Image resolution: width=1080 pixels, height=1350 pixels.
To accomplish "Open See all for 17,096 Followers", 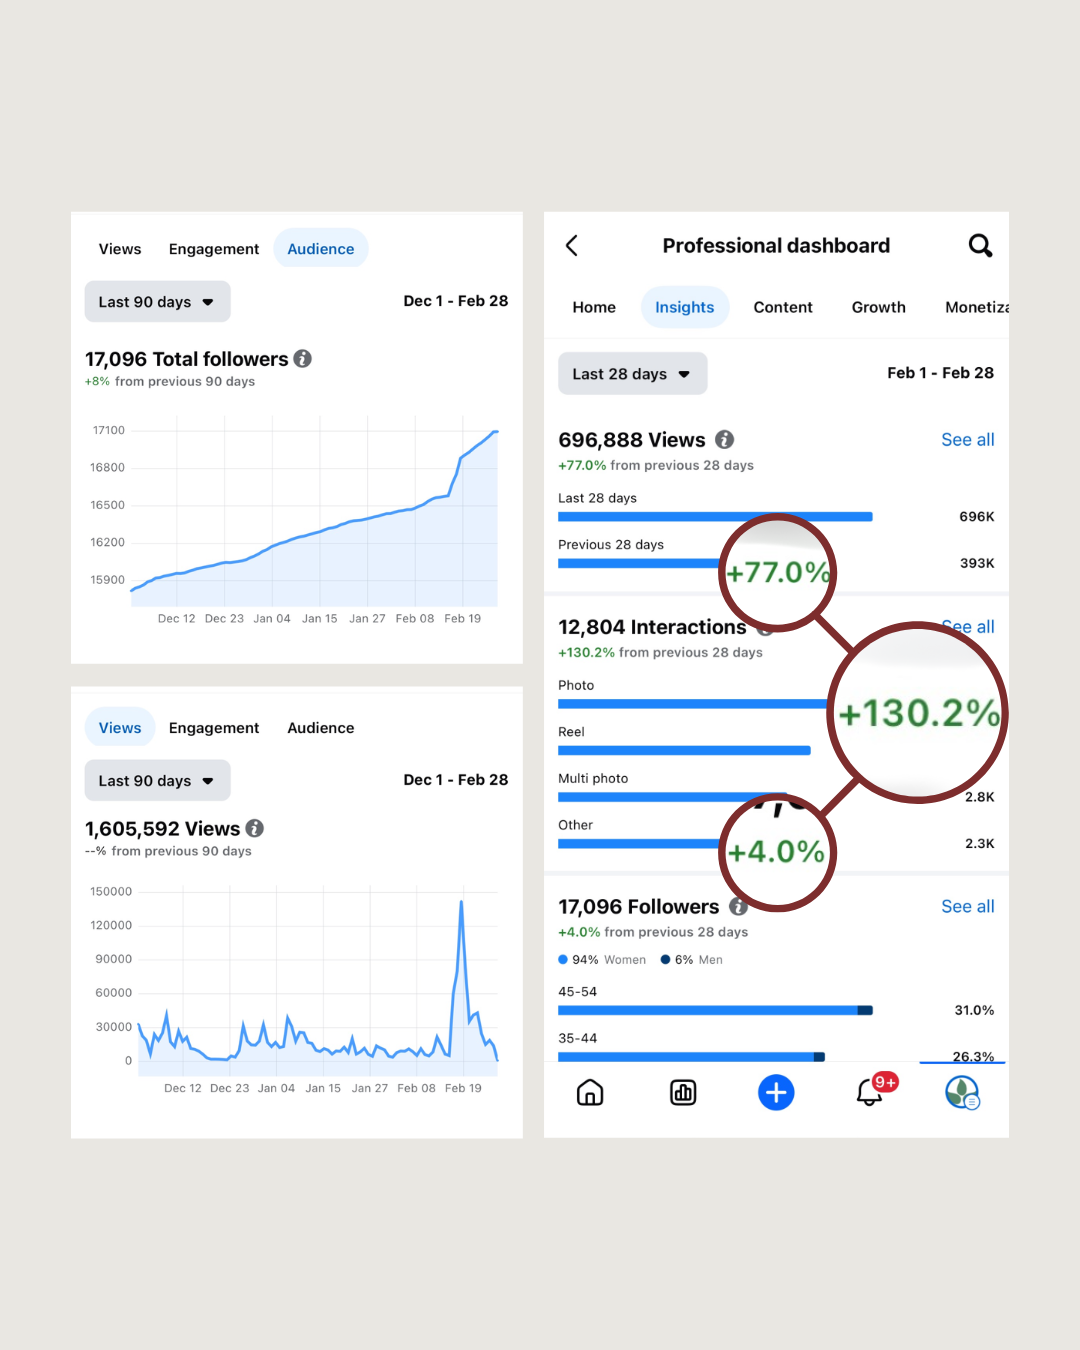I will tap(967, 906).
